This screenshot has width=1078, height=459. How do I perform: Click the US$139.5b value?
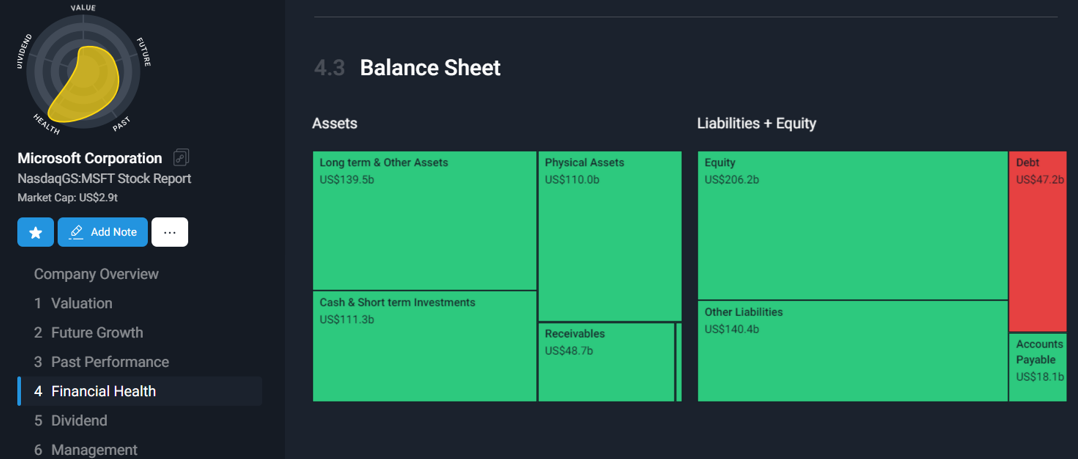click(347, 180)
